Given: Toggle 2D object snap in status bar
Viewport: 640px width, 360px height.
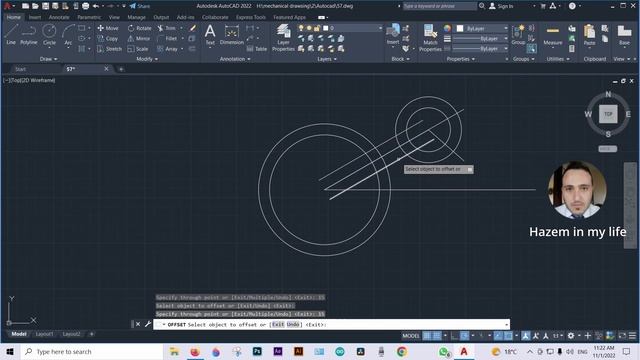Looking at the screenshot, I should coord(508,336).
